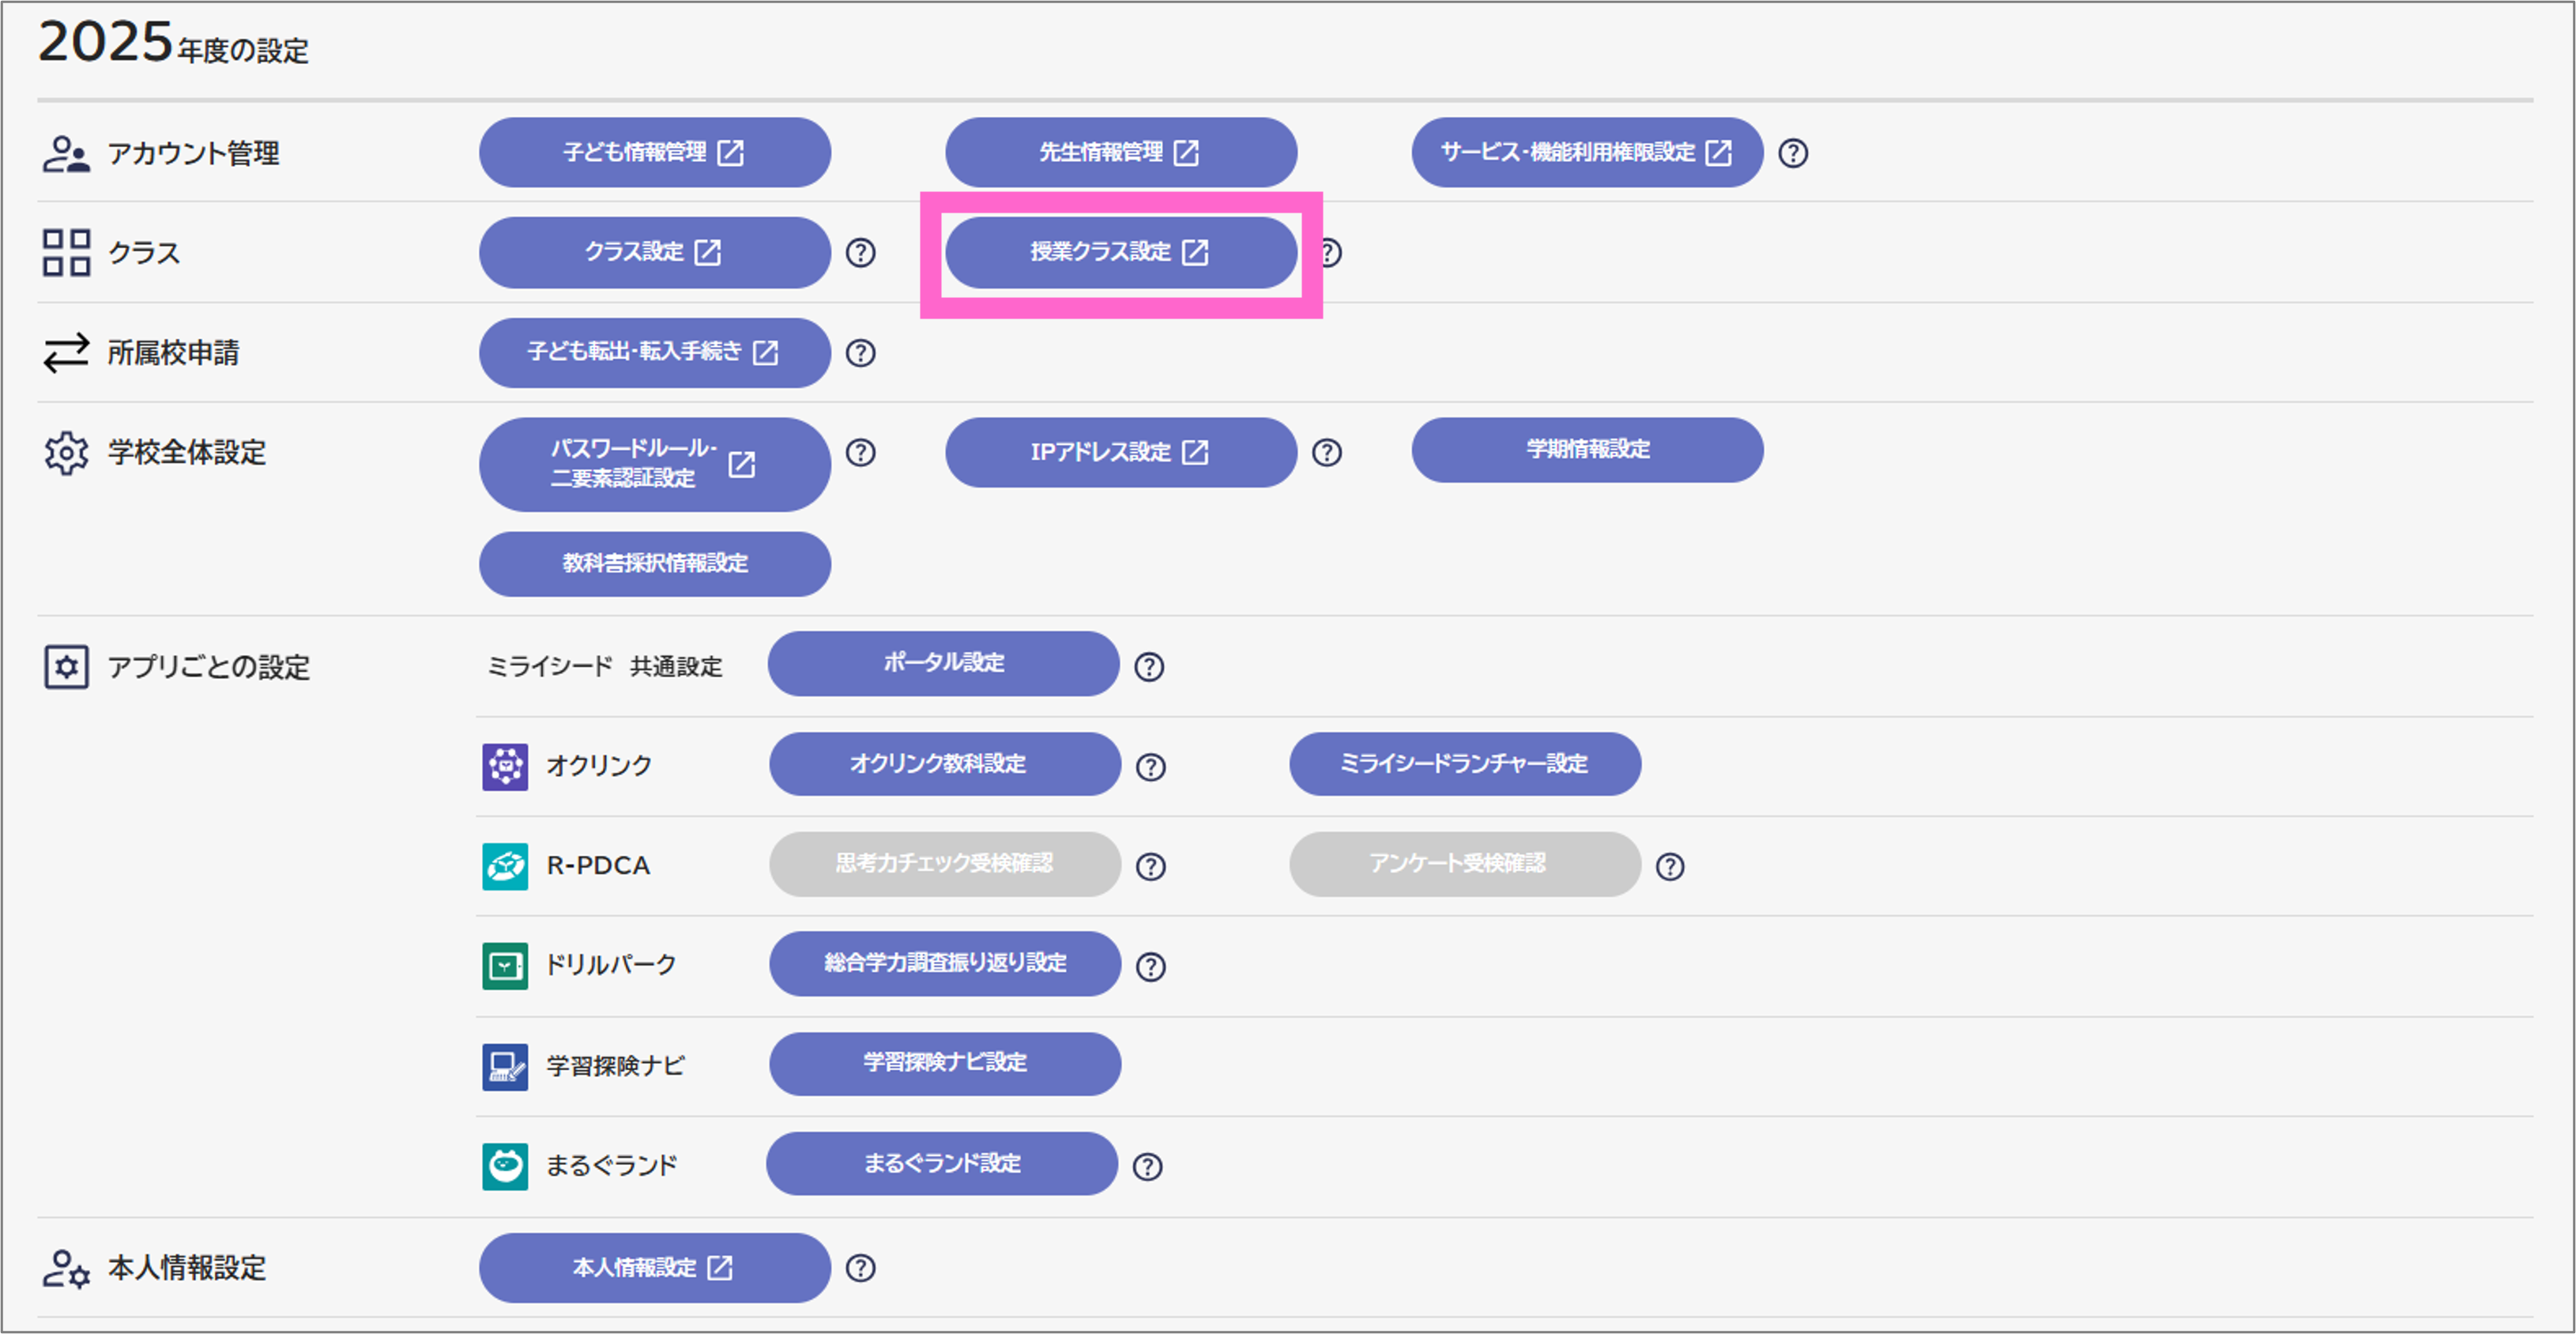The height and width of the screenshot is (1334, 2576).
Task: Click the 学習探険ナビ app icon
Action: [505, 1066]
